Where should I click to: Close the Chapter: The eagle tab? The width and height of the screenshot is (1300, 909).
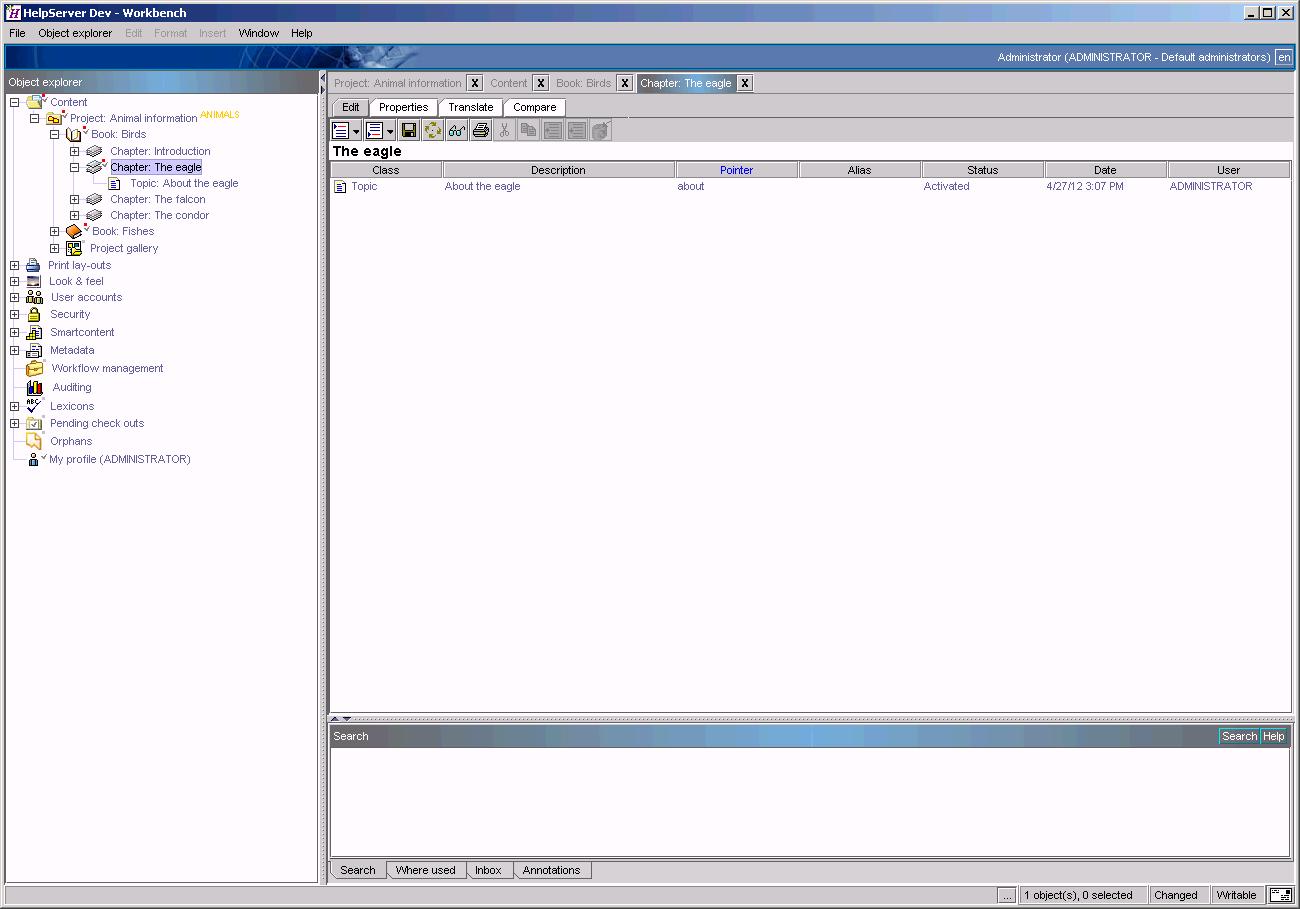[745, 83]
